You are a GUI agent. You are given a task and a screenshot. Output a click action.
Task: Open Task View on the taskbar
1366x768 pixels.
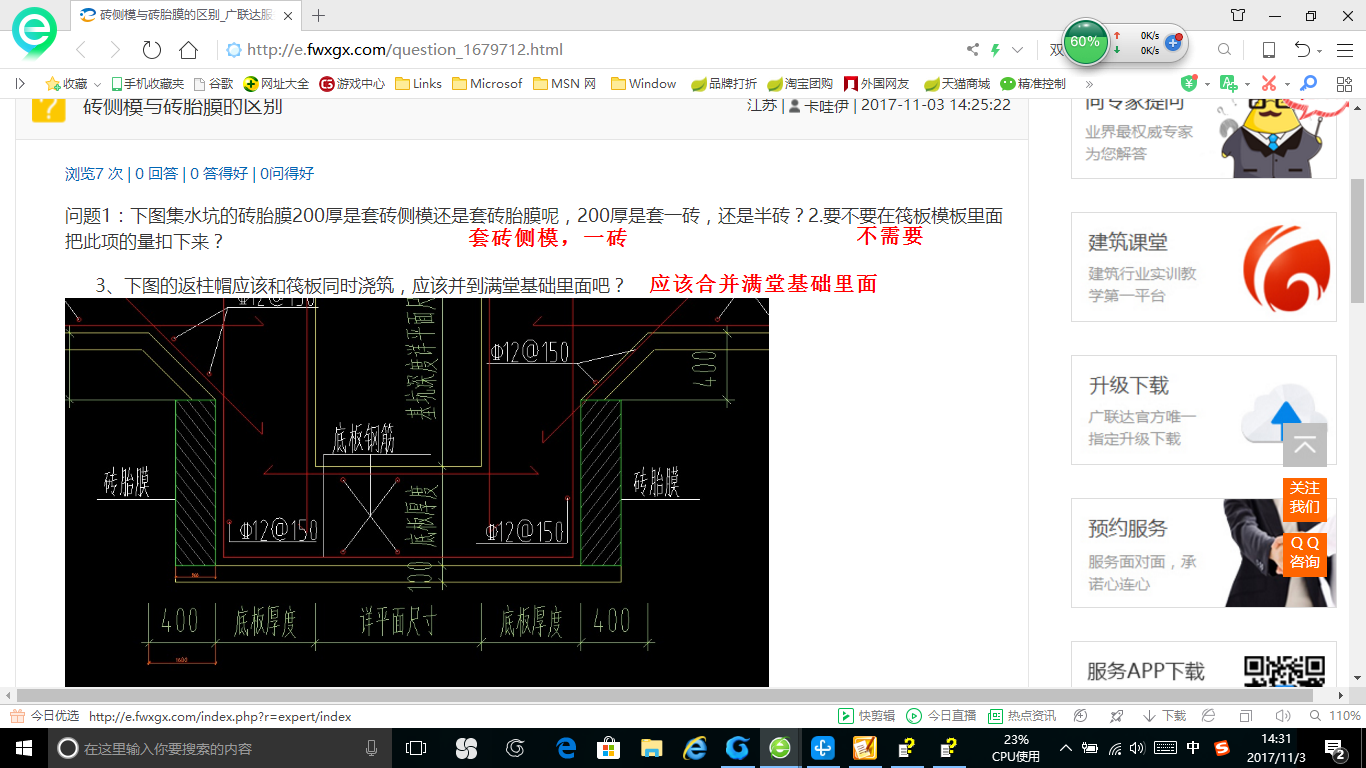tap(416, 748)
